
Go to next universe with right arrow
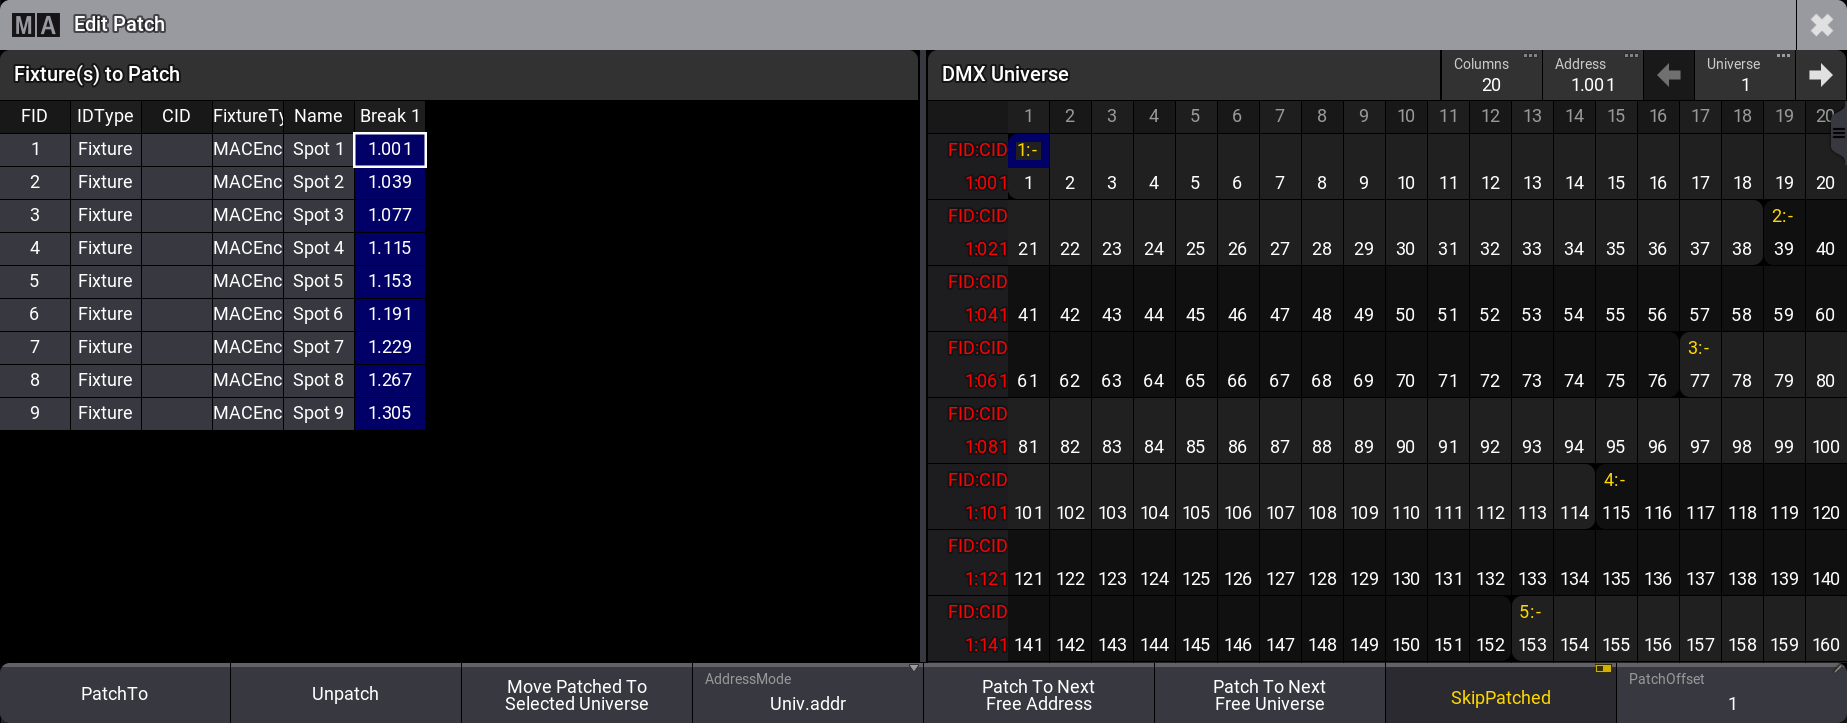click(1820, 75)
